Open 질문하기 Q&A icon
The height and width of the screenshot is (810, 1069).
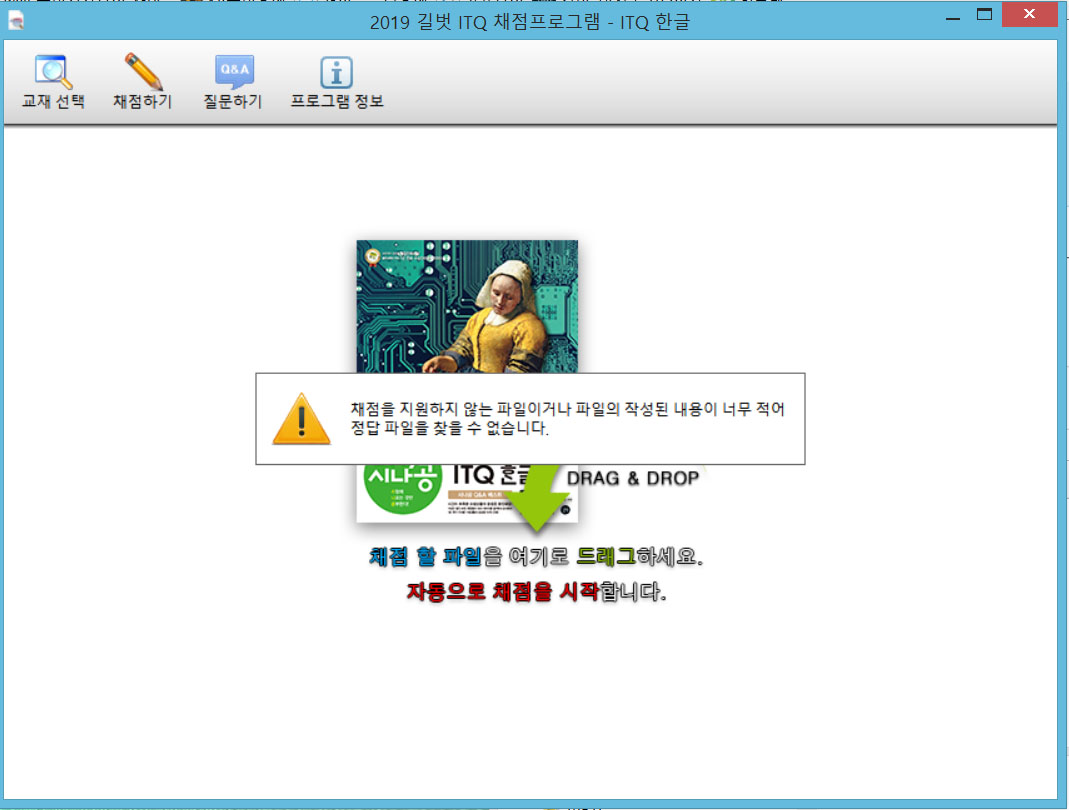tap(234, 72)
